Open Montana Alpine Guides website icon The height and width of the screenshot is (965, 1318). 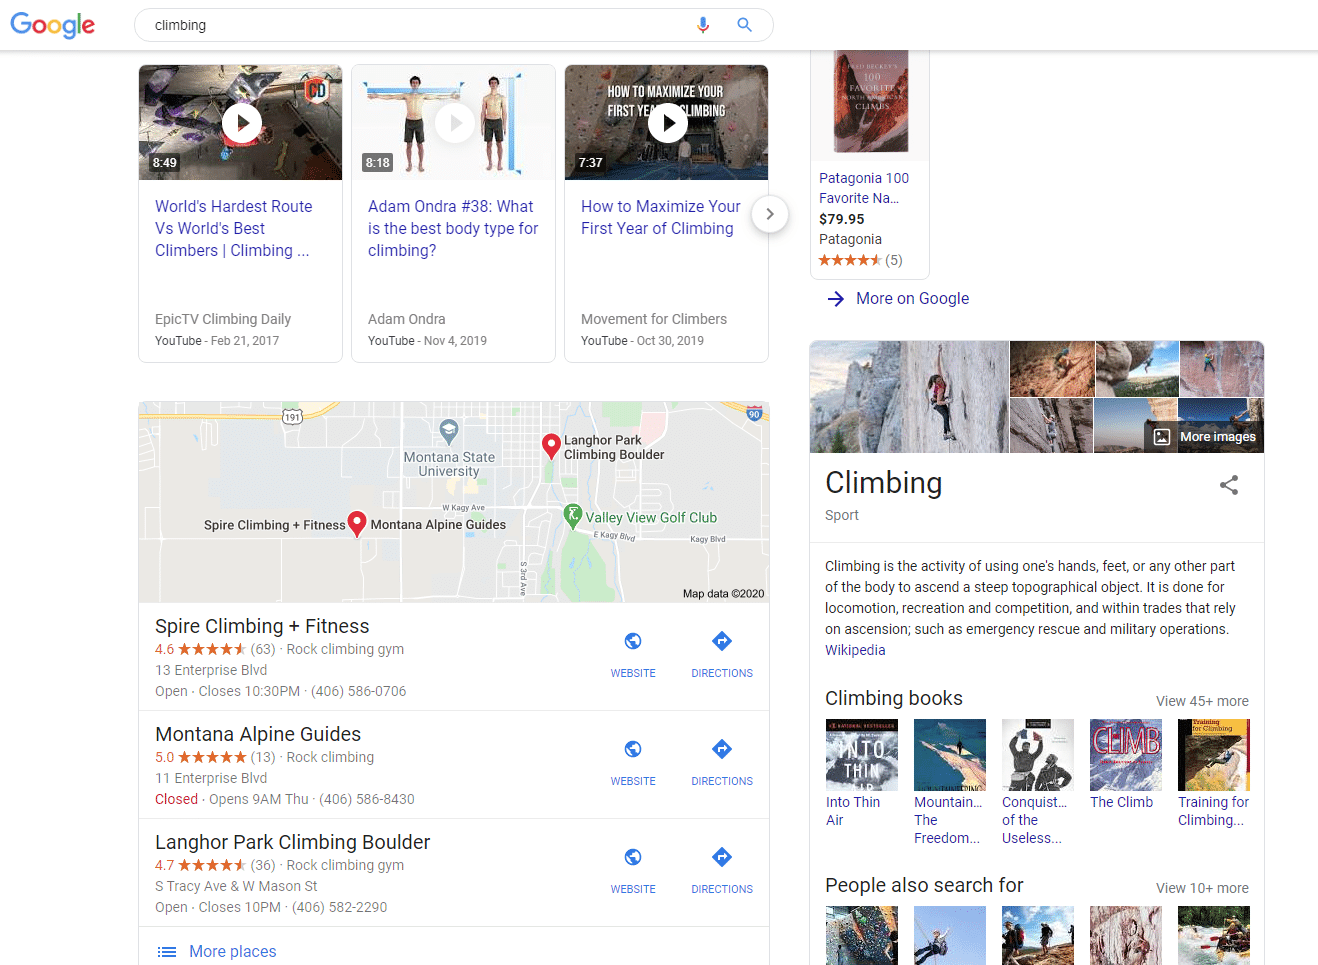pyautogui.click(x=633, y=749)
